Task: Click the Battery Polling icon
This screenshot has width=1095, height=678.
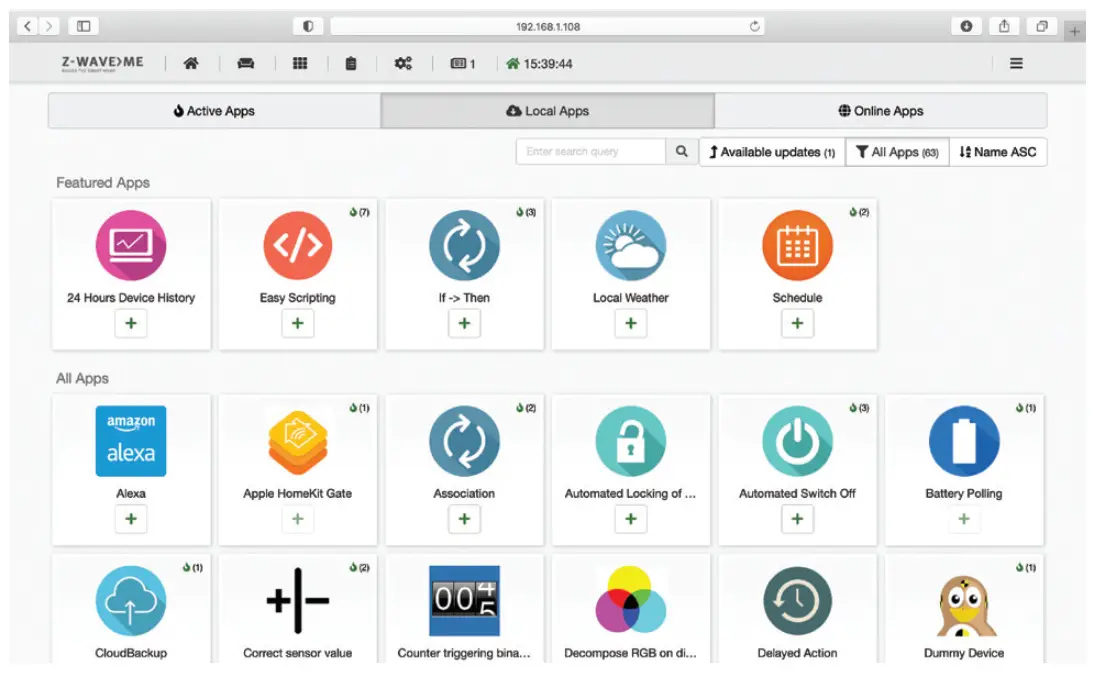Action: [x=964, y=441]
